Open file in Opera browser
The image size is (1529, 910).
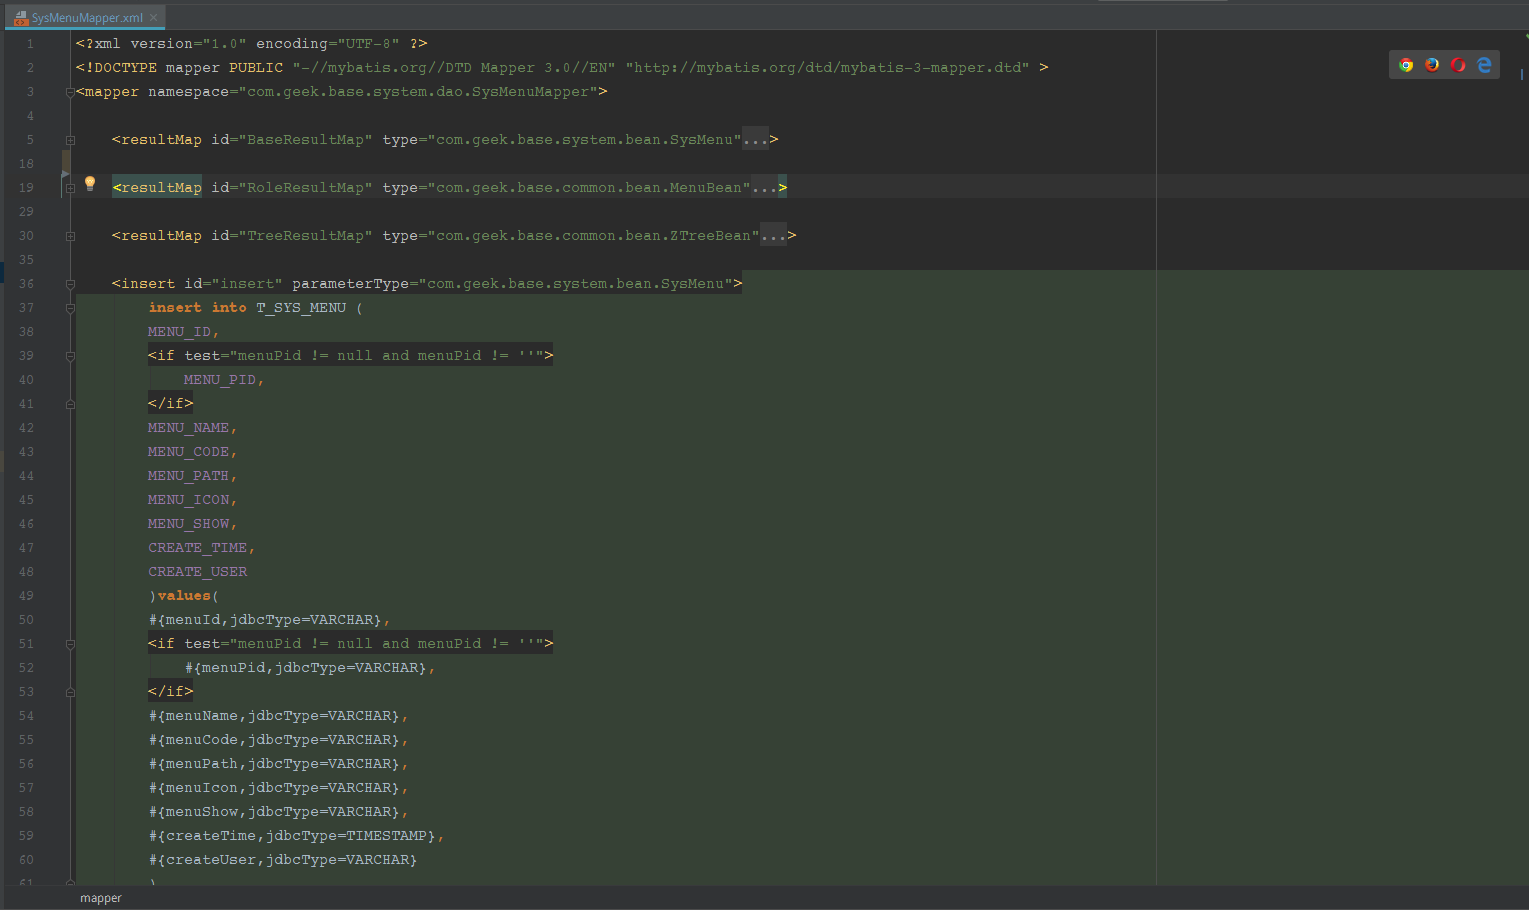click(1458, 65)
